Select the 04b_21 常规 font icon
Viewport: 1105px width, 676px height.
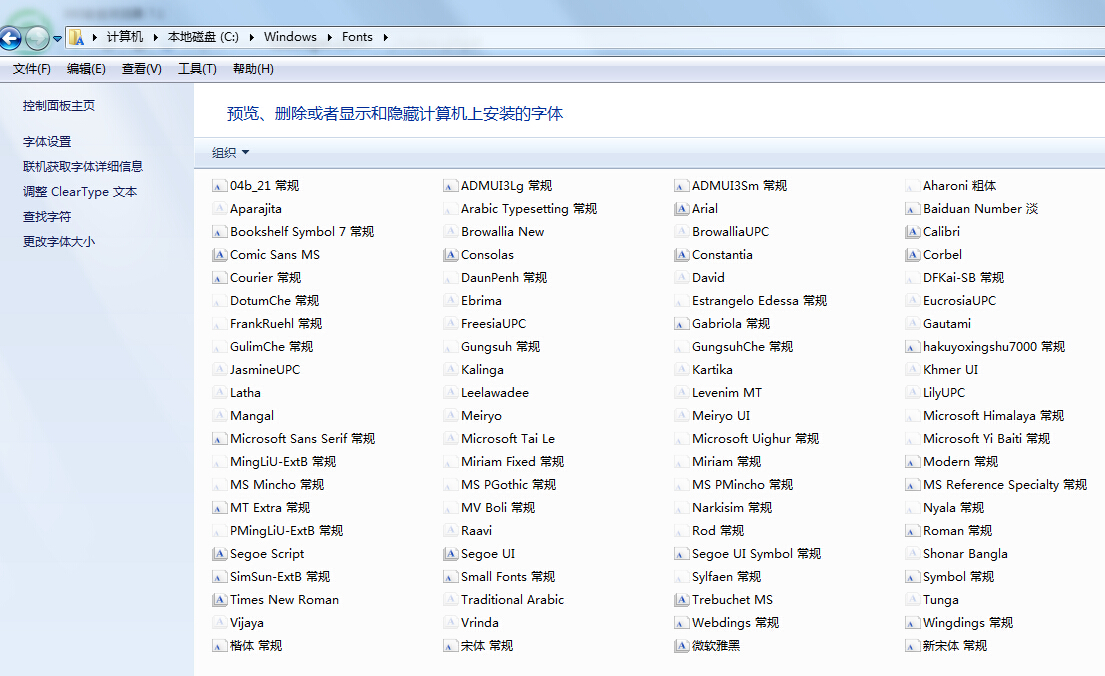click(x=219, y=186)
